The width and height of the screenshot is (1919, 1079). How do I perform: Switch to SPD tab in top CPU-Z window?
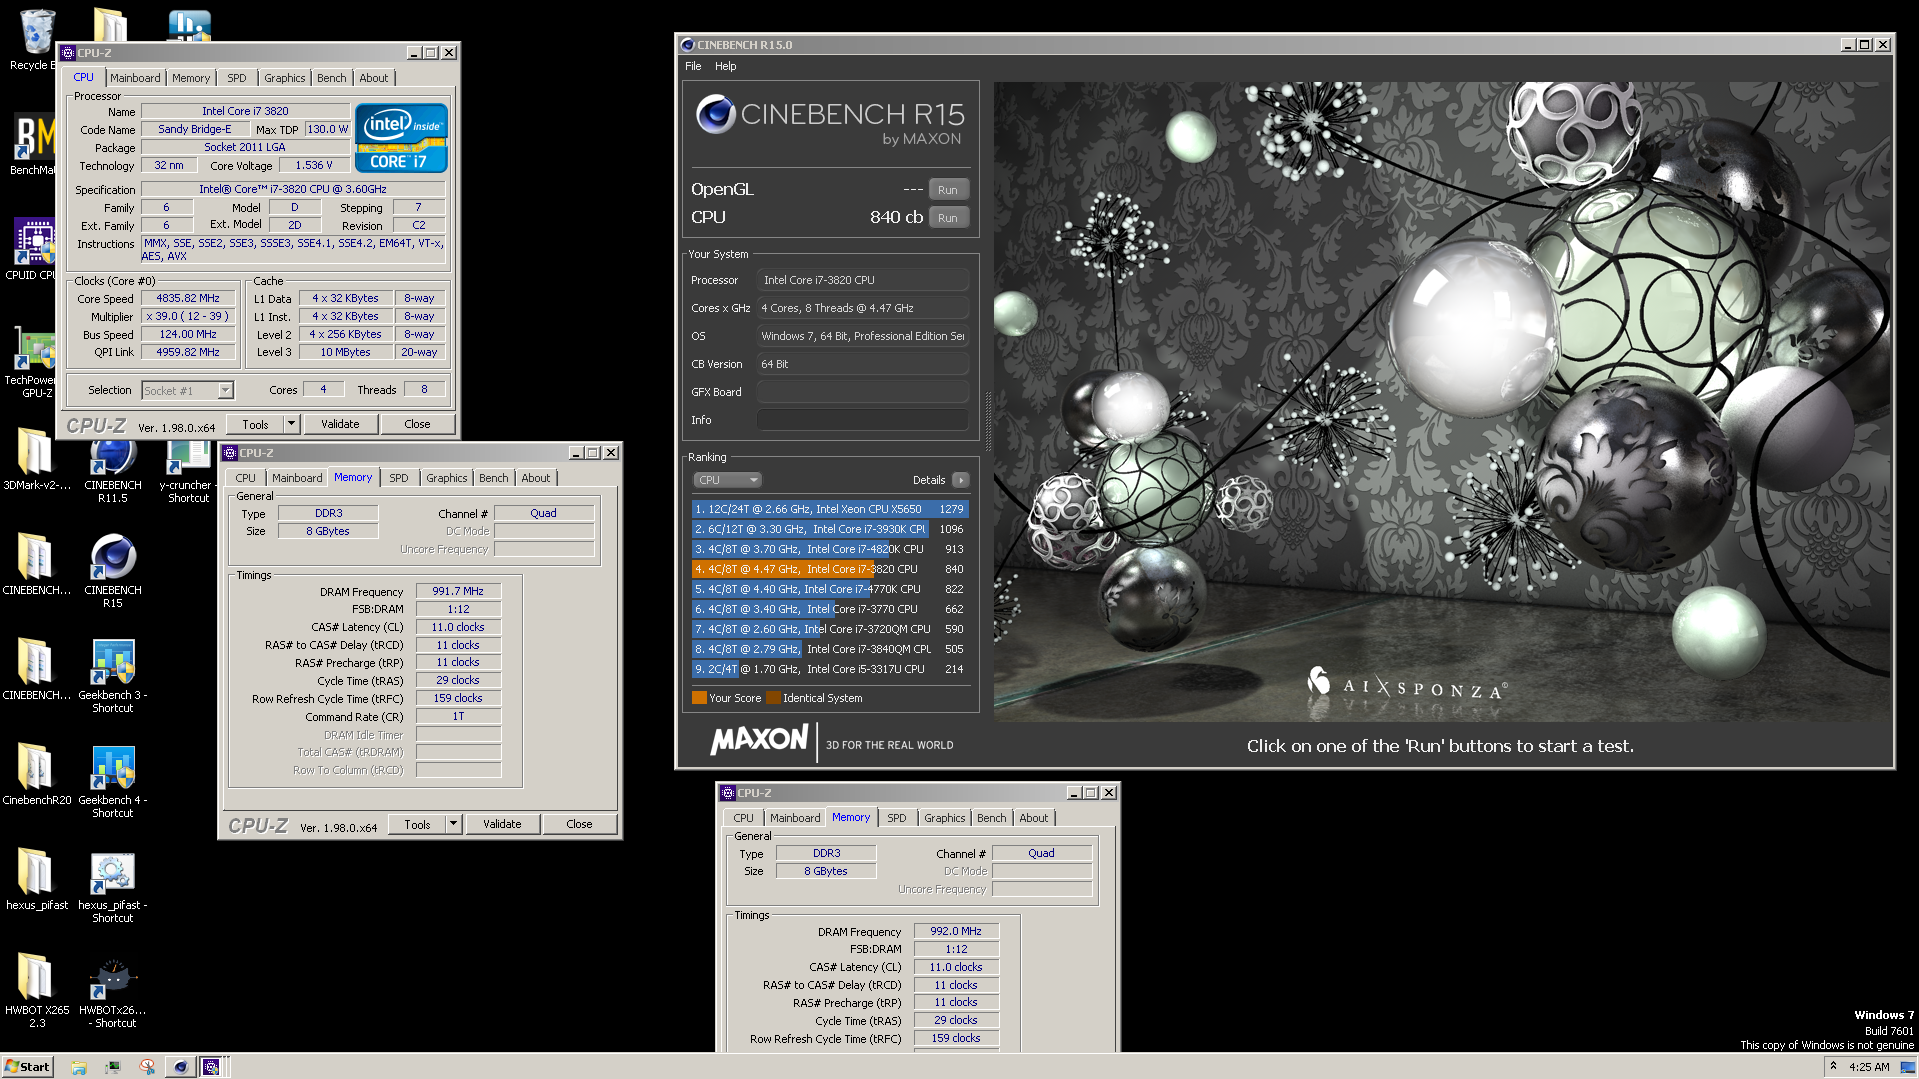point(236,78)
